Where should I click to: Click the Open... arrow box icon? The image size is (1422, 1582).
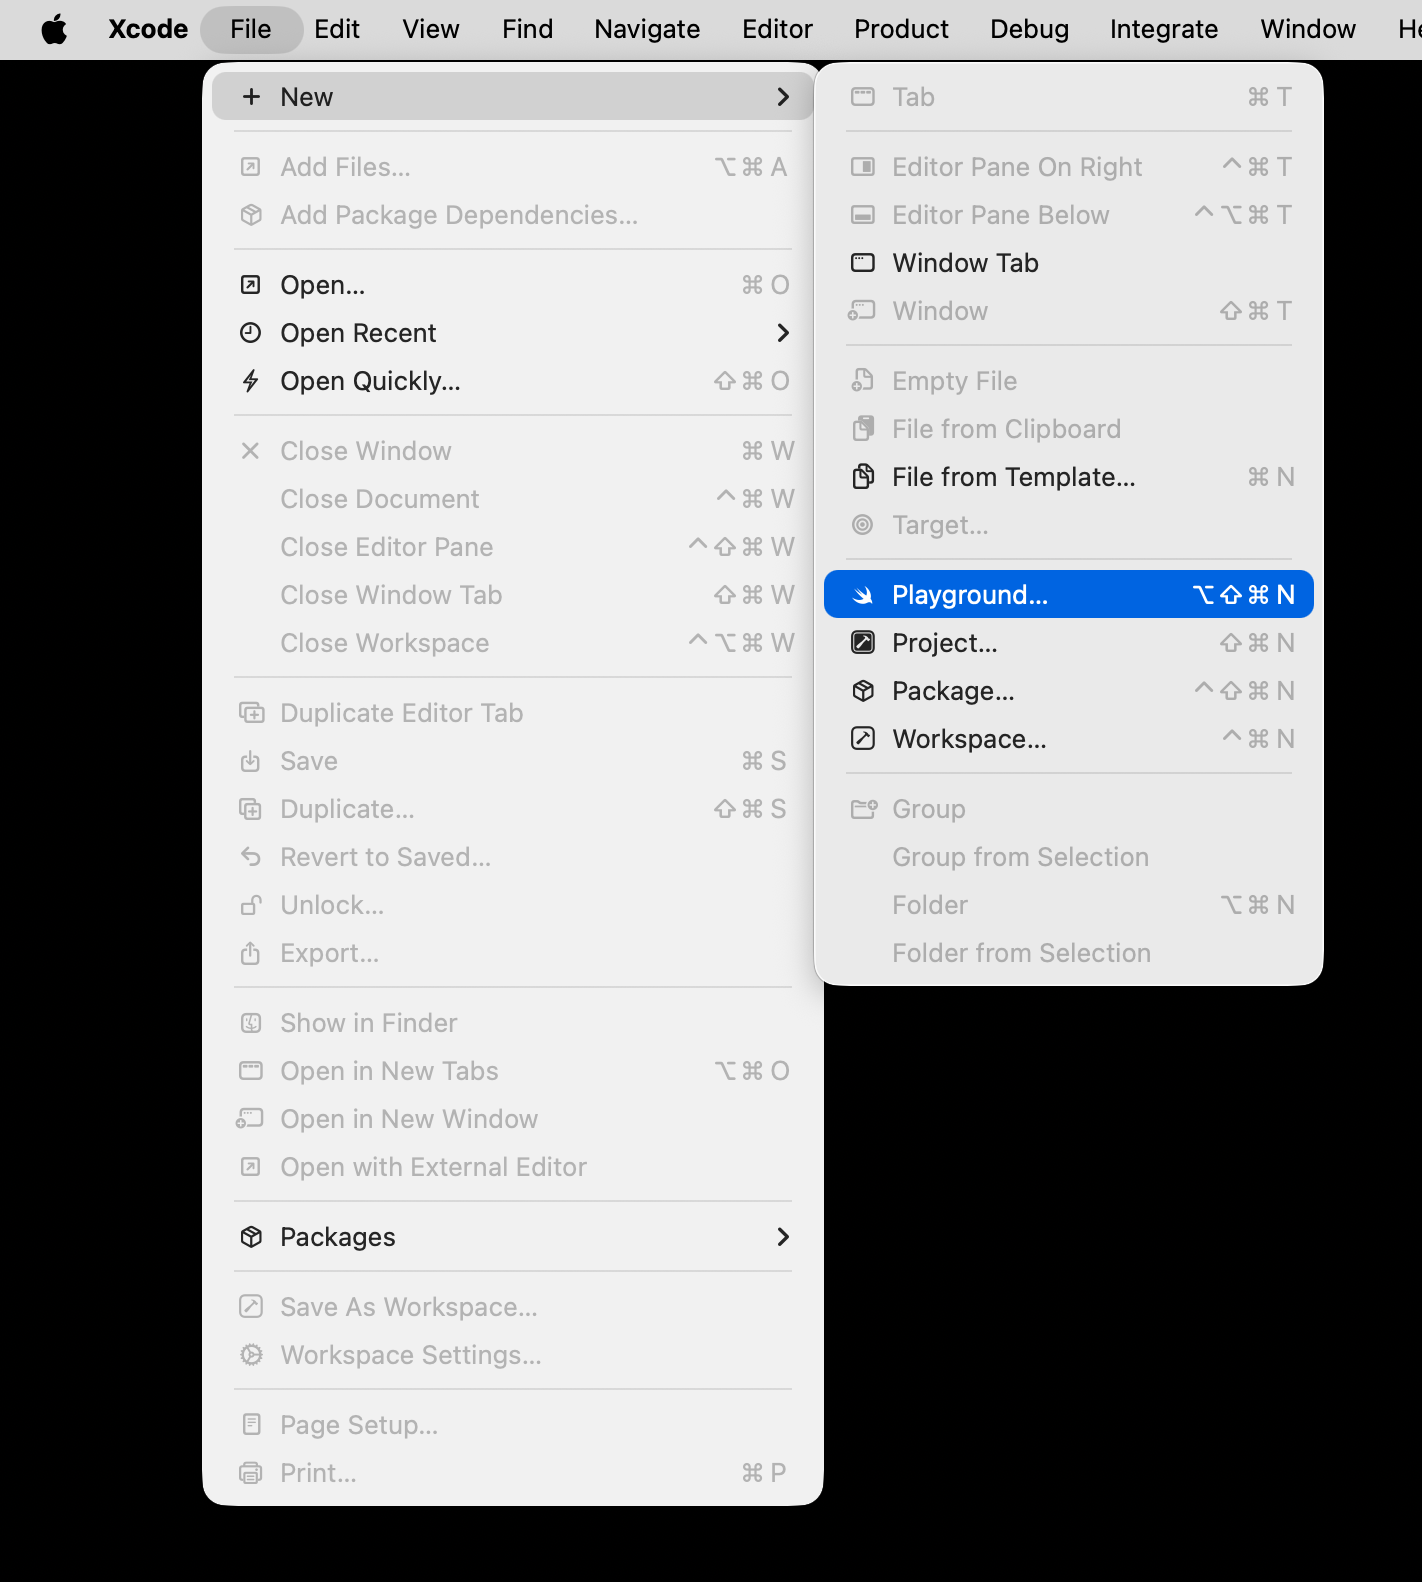pos(251,285)
